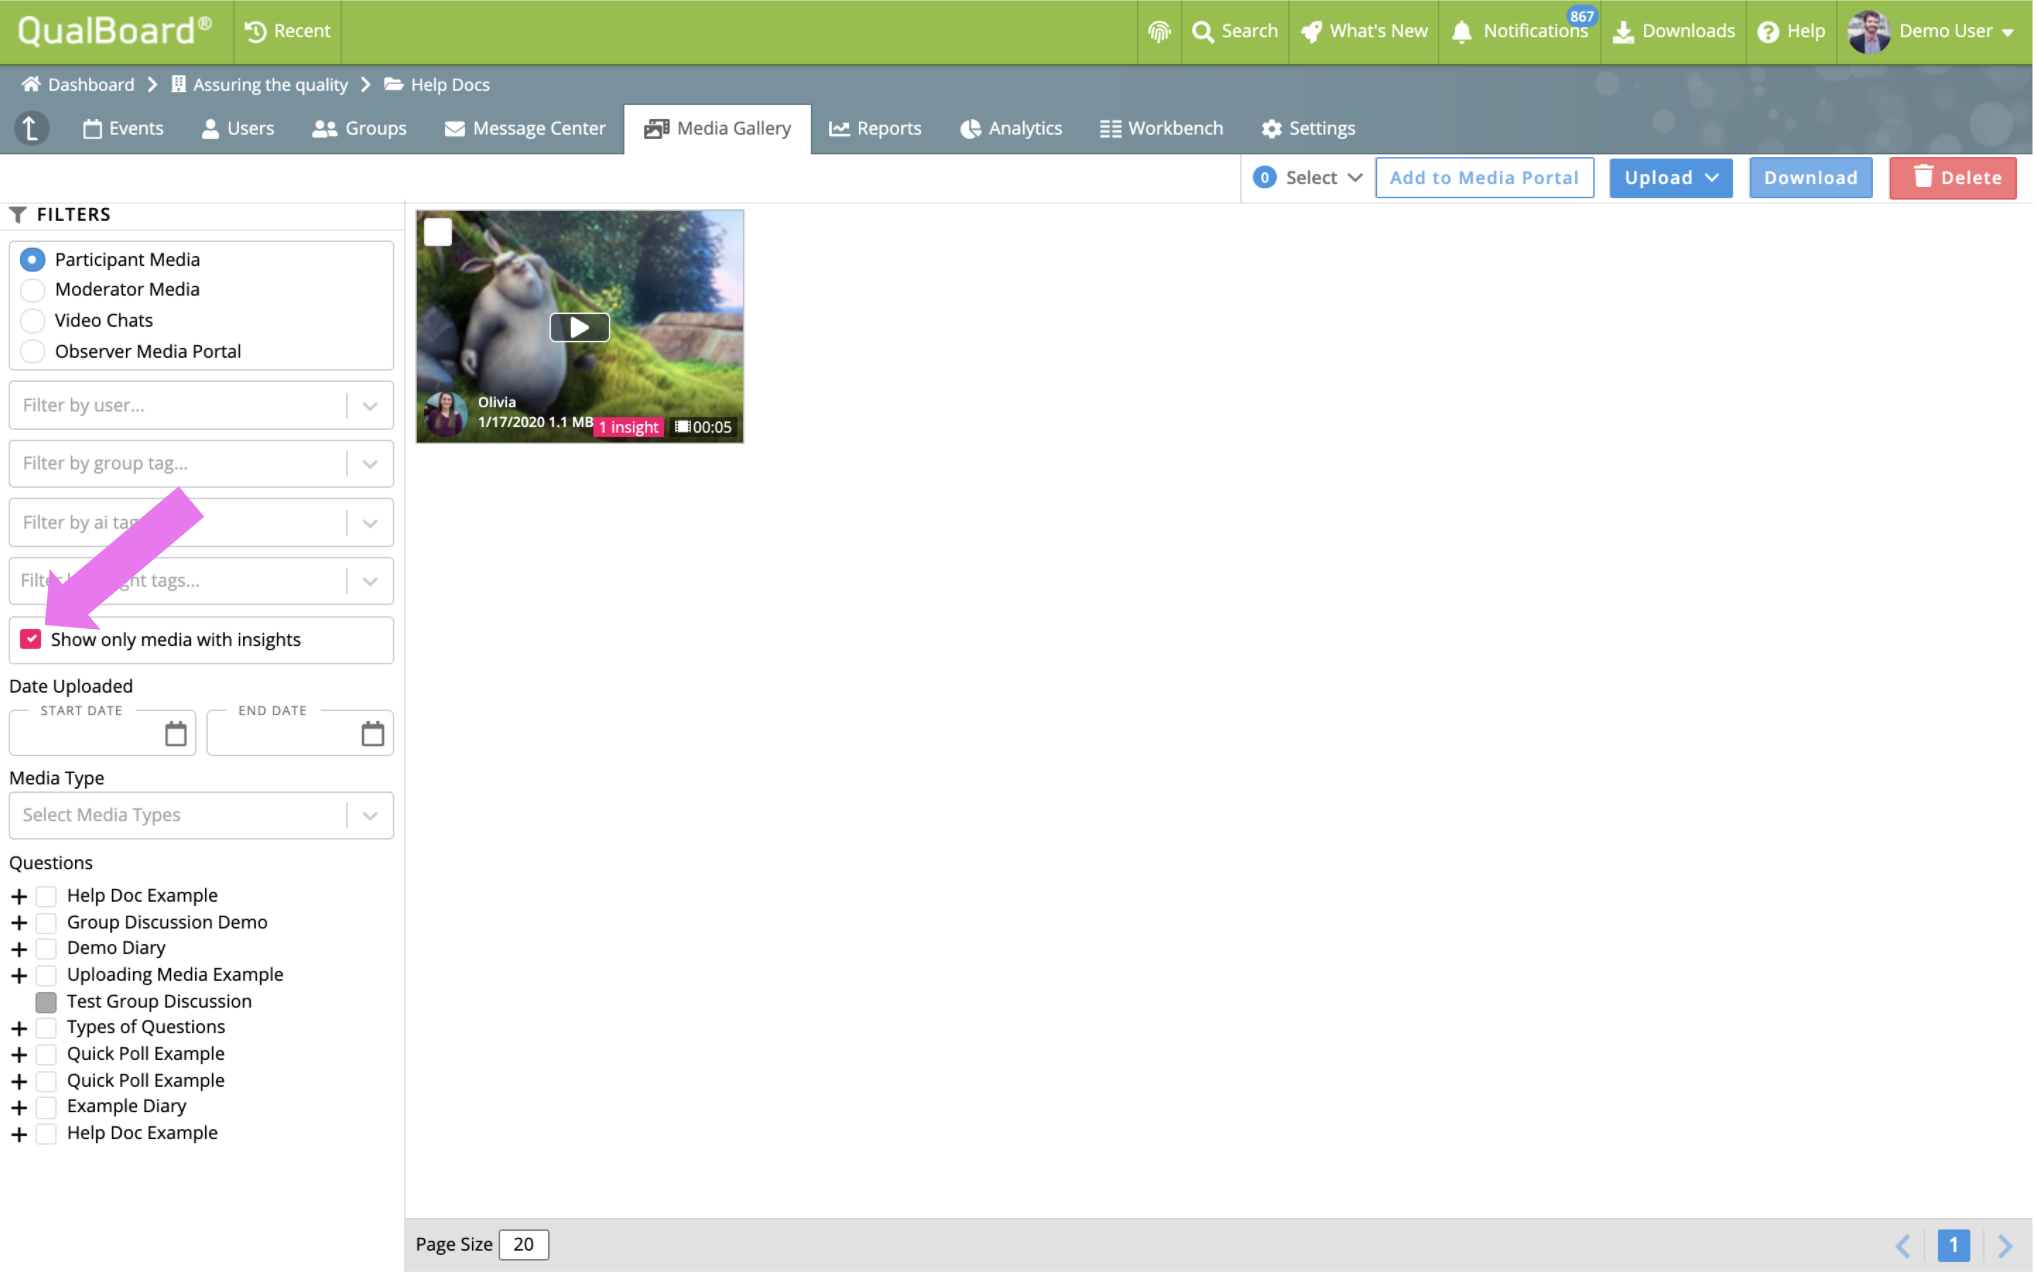Viewport: 2036px width, 1276px height.
Task: Tick the Demo Diary question checkbox
Action: coord(46,948)
